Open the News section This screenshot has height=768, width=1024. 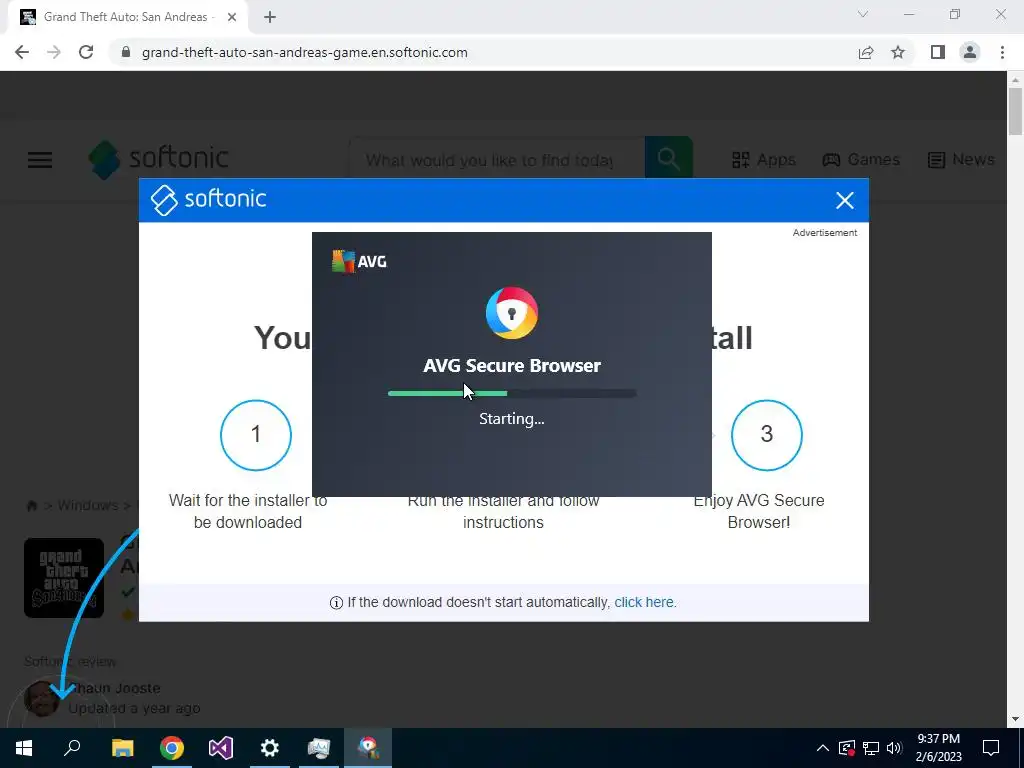[961, 160]
